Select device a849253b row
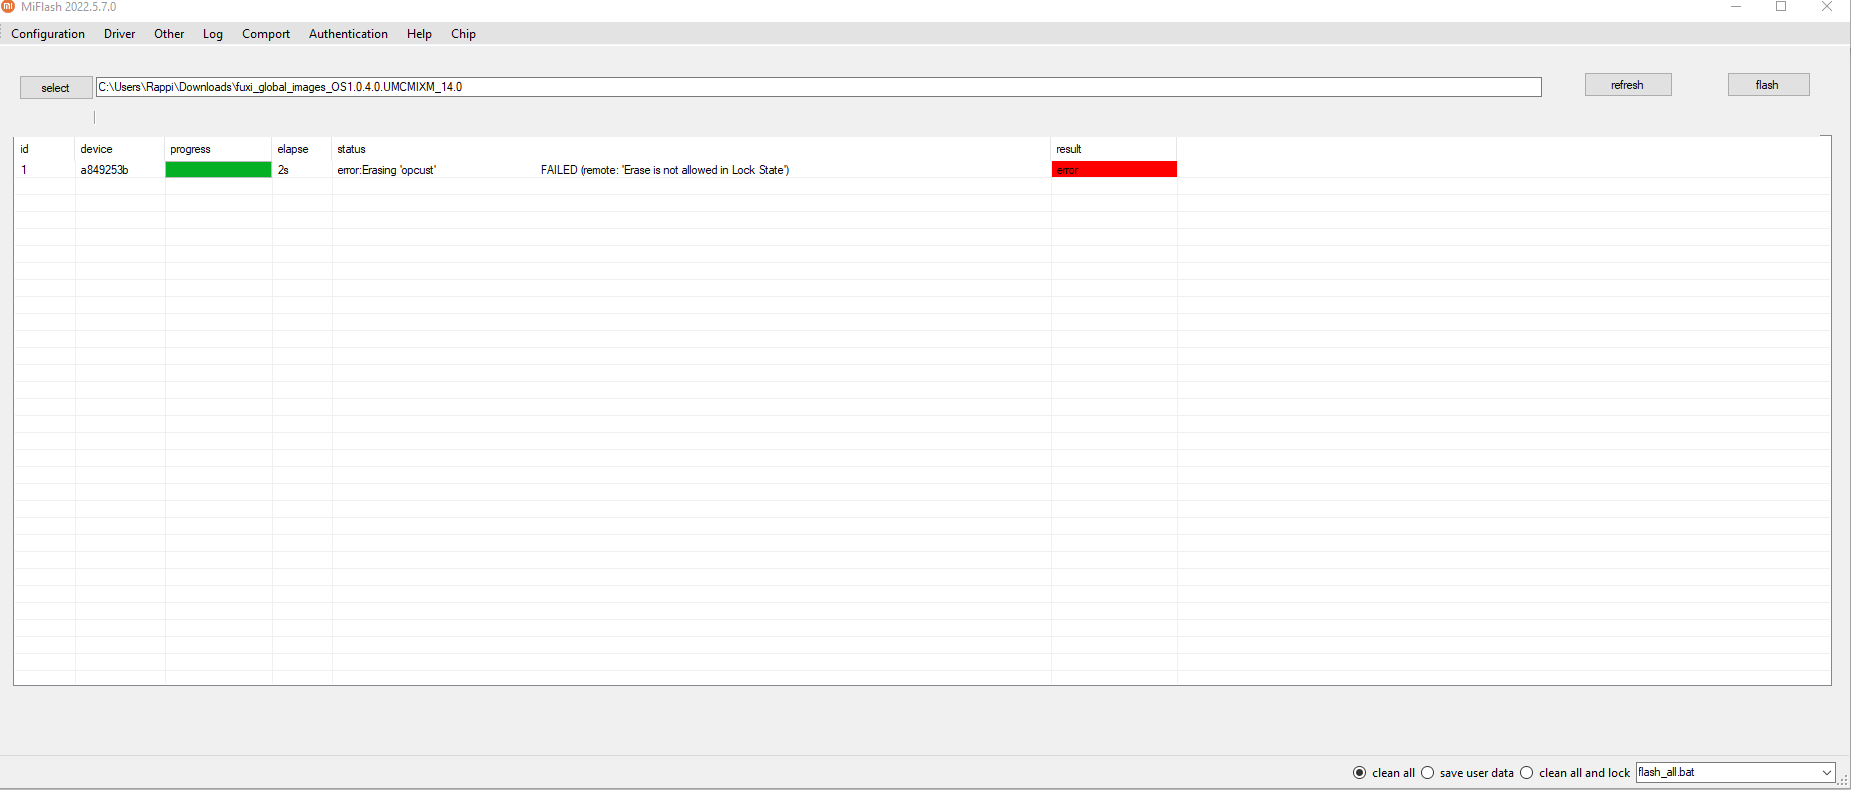The width and height of the screenshot is (1851, 790). point(104,170)
